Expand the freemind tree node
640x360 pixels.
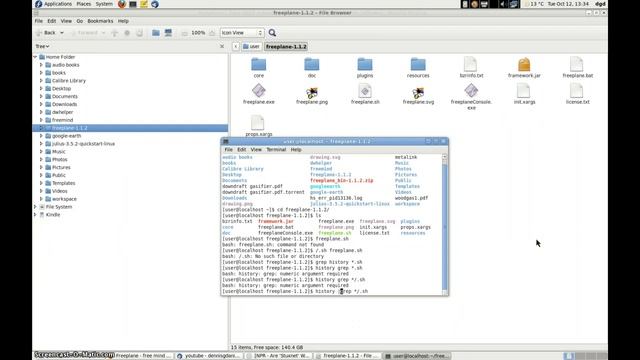point(41,120)
